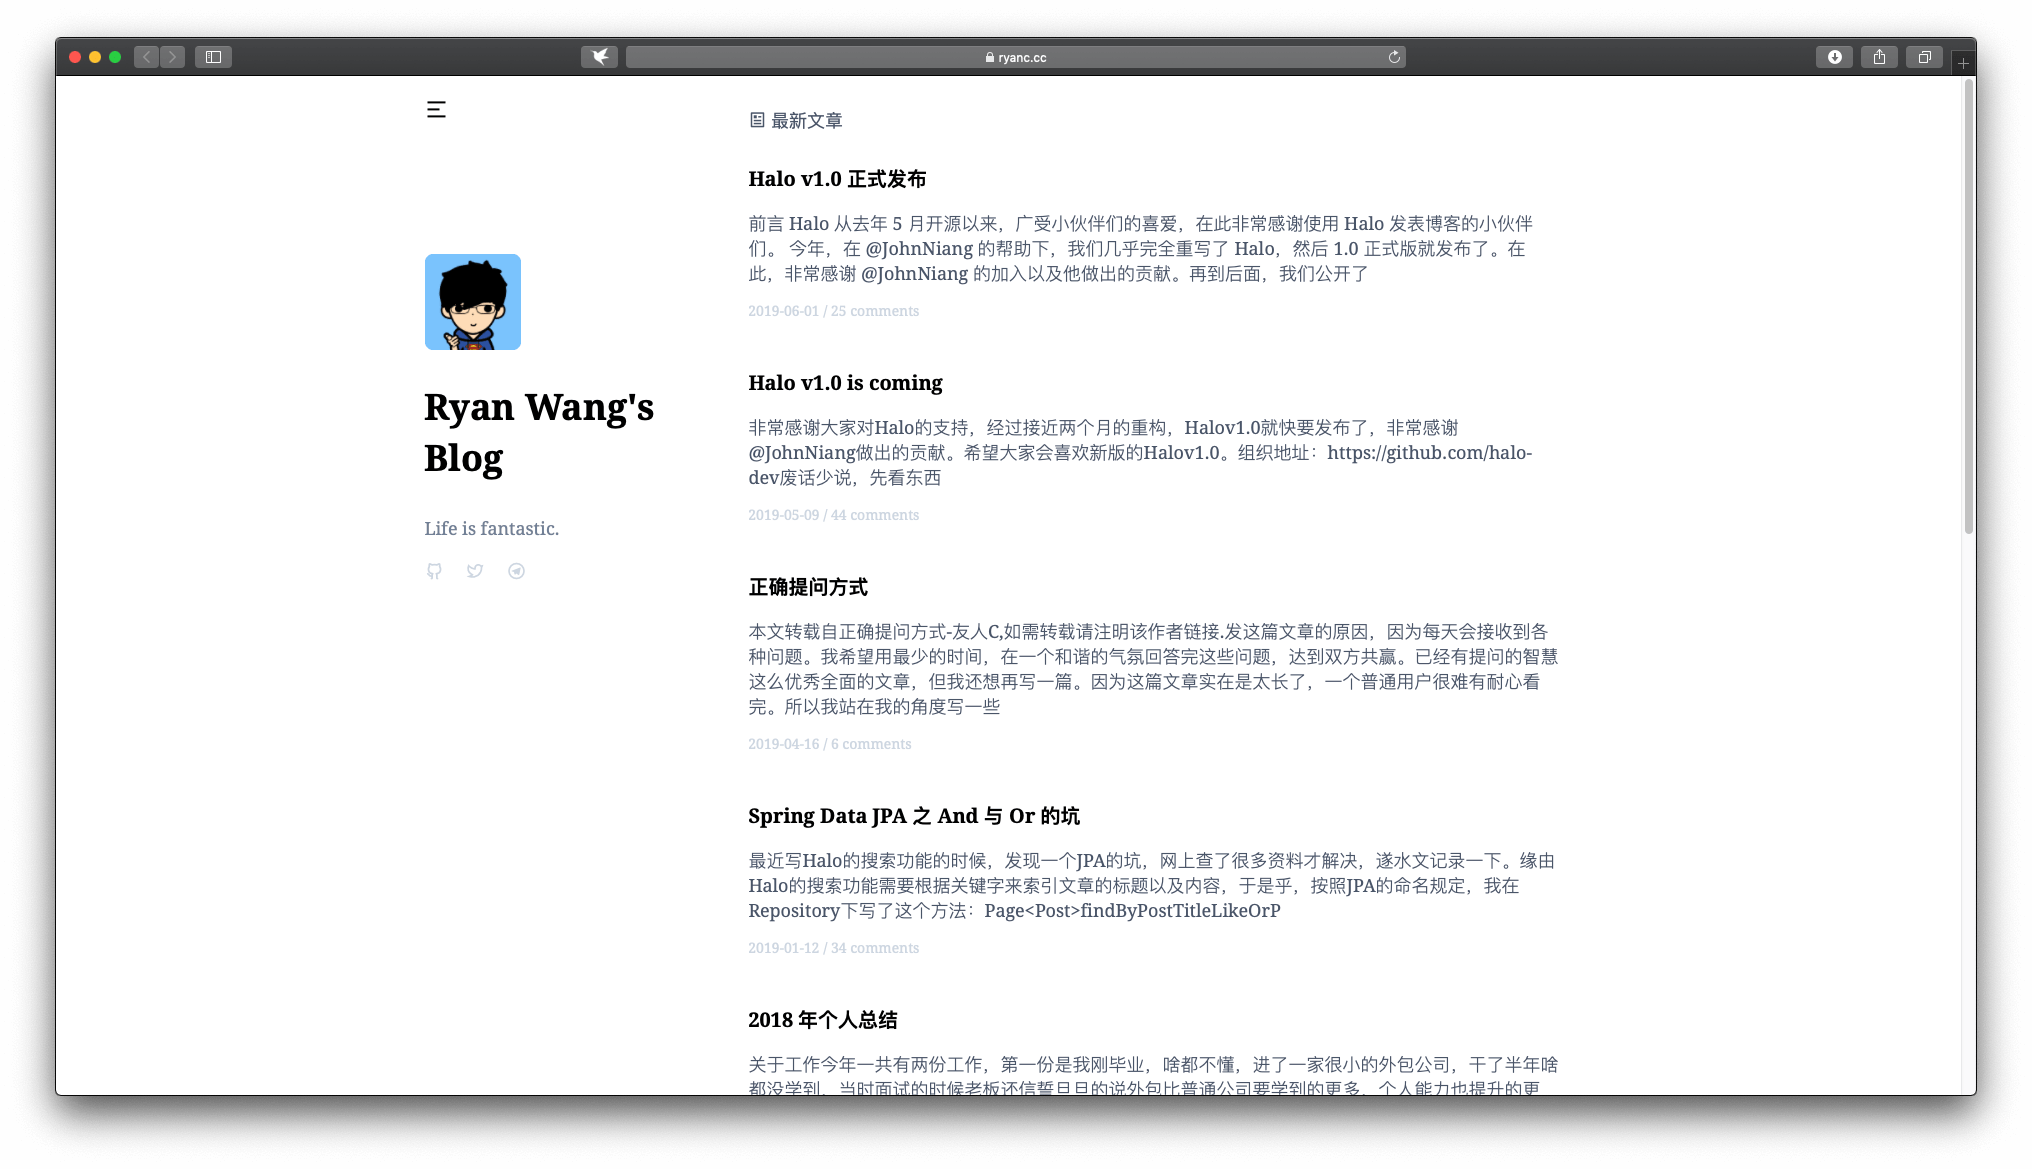Screen dimensions: 2032x1169
Task: Click the bird extension icon in the toolbar
Action: point(599,57)
